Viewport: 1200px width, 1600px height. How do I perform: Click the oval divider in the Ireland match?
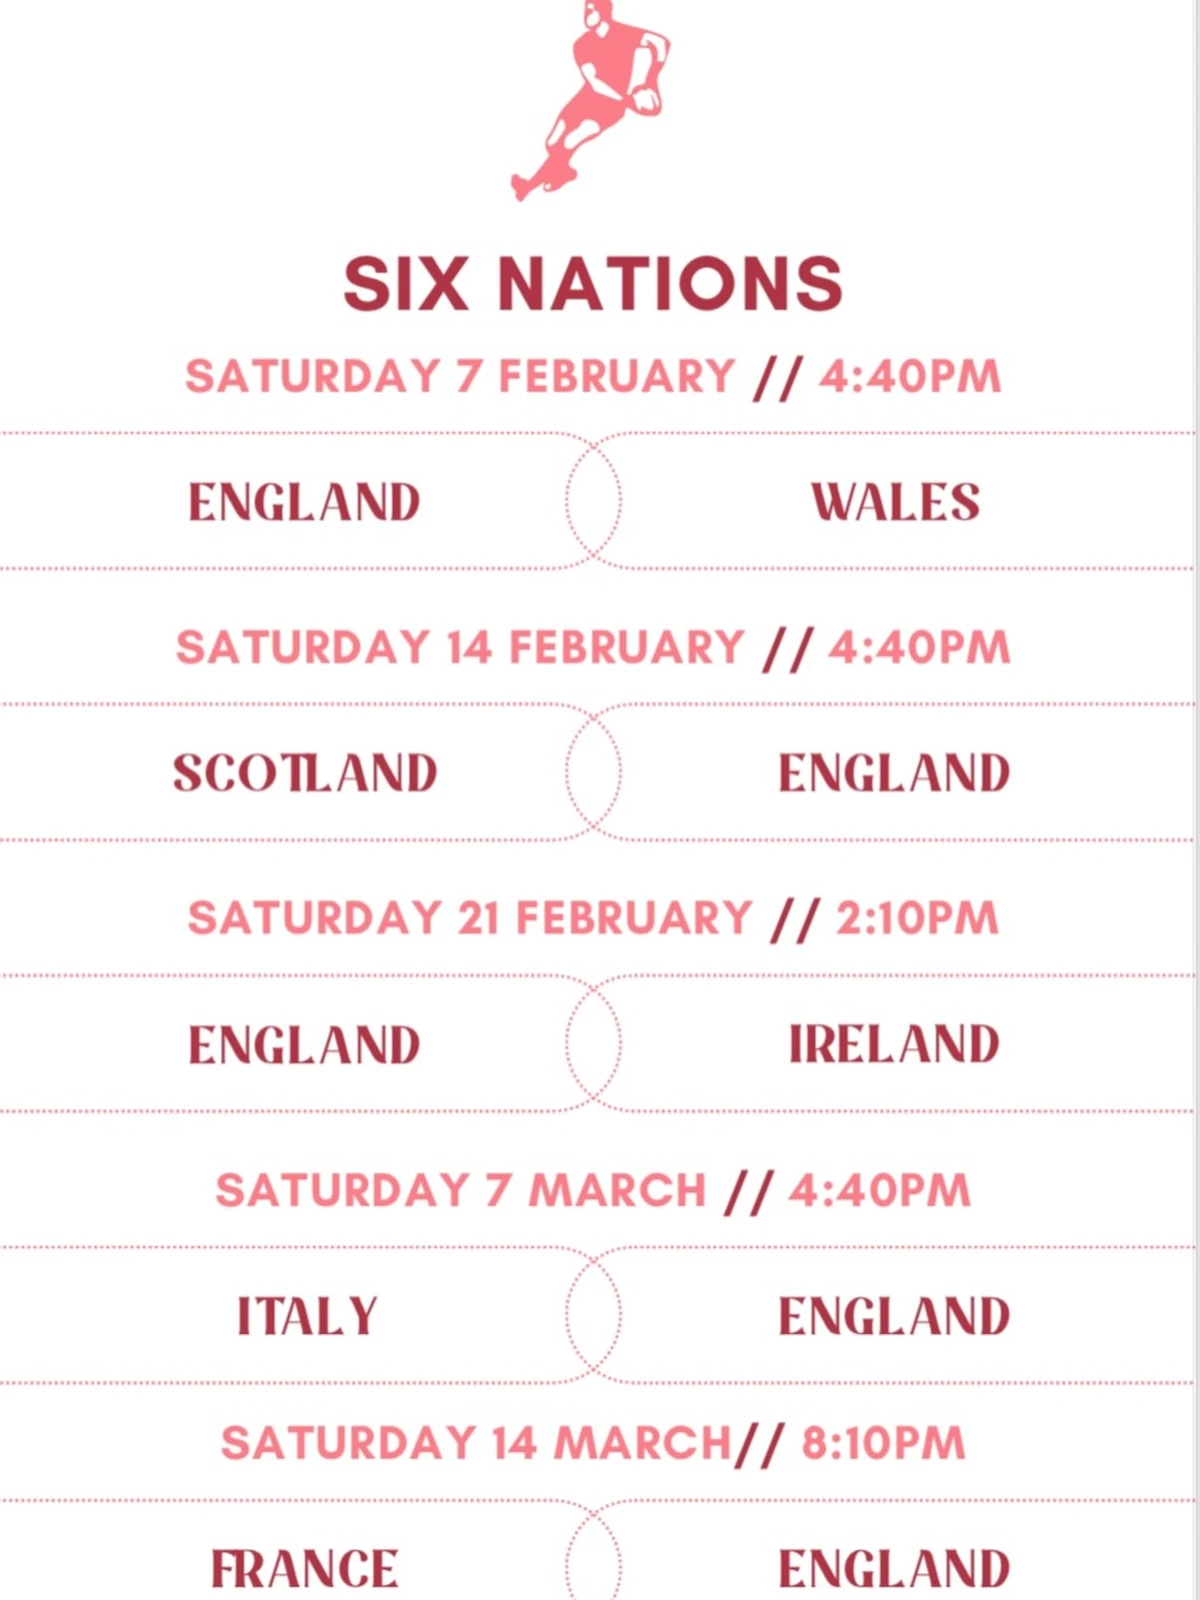pyautogui.click(x=593, y=1043)
